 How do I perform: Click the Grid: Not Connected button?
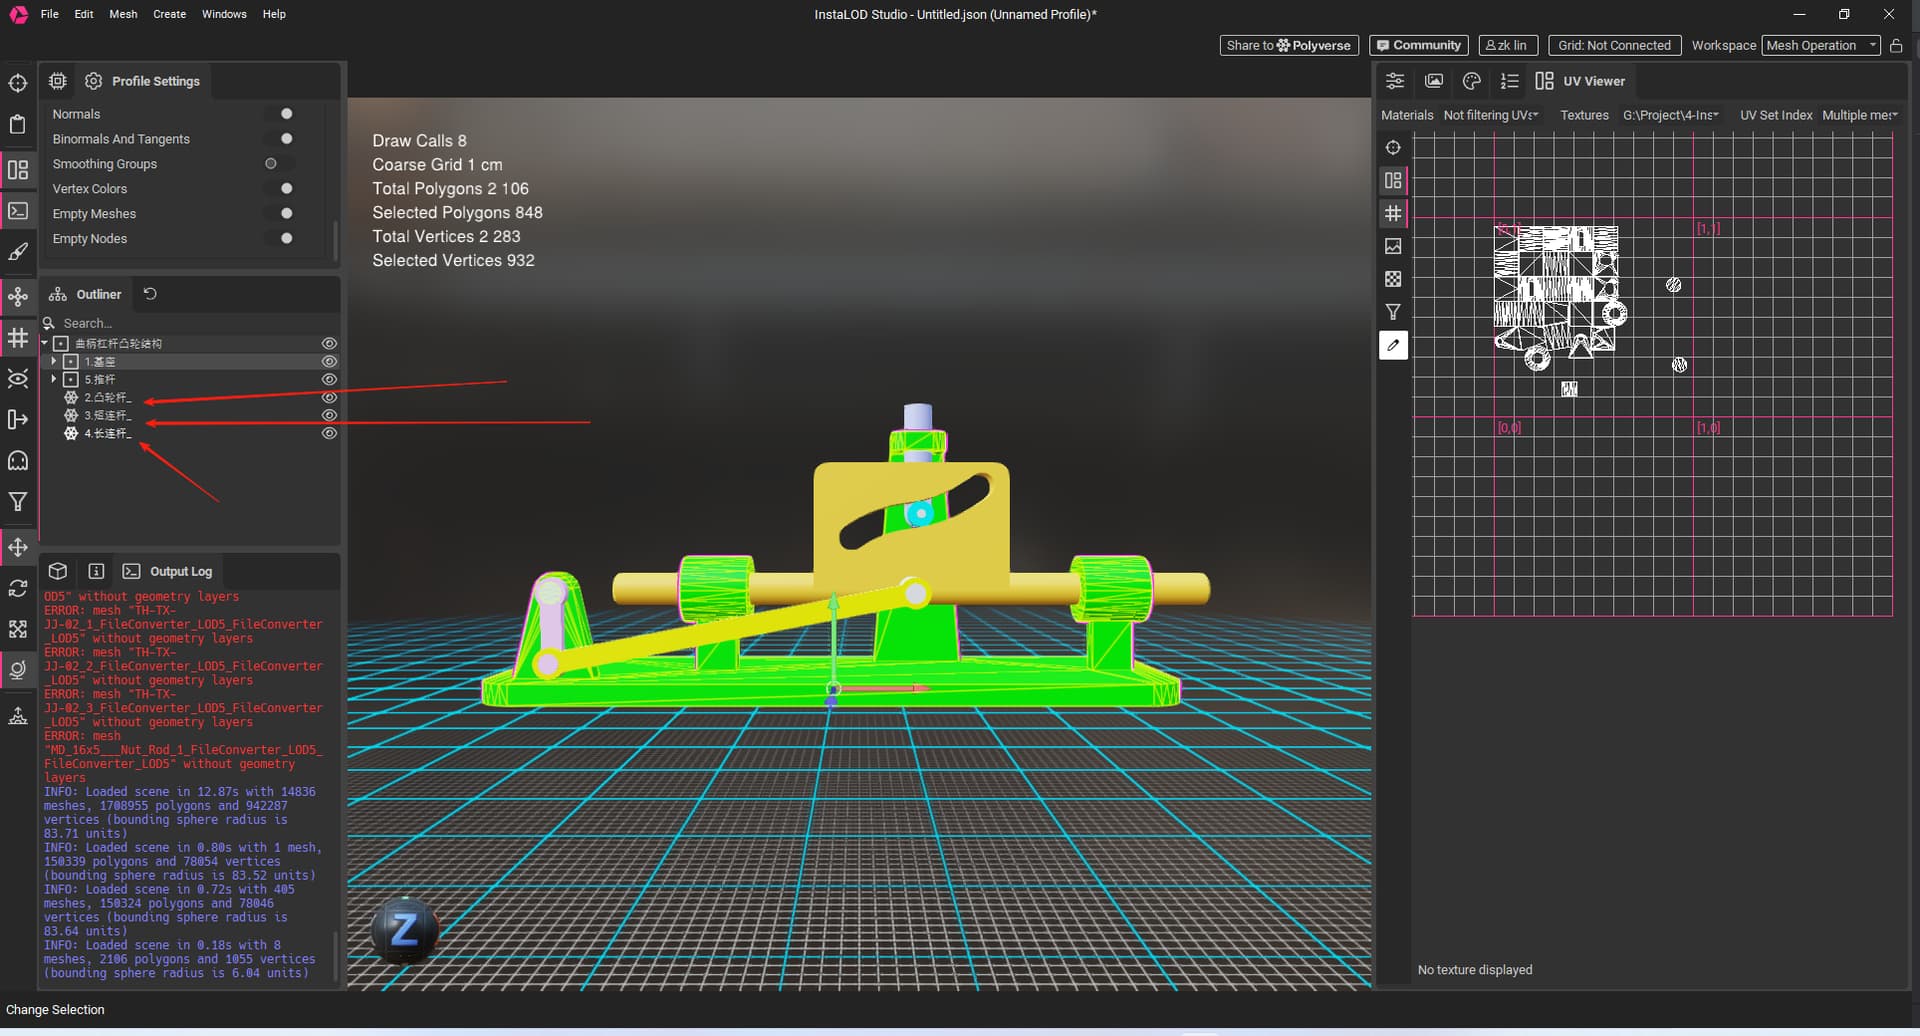click(1613, 46)
